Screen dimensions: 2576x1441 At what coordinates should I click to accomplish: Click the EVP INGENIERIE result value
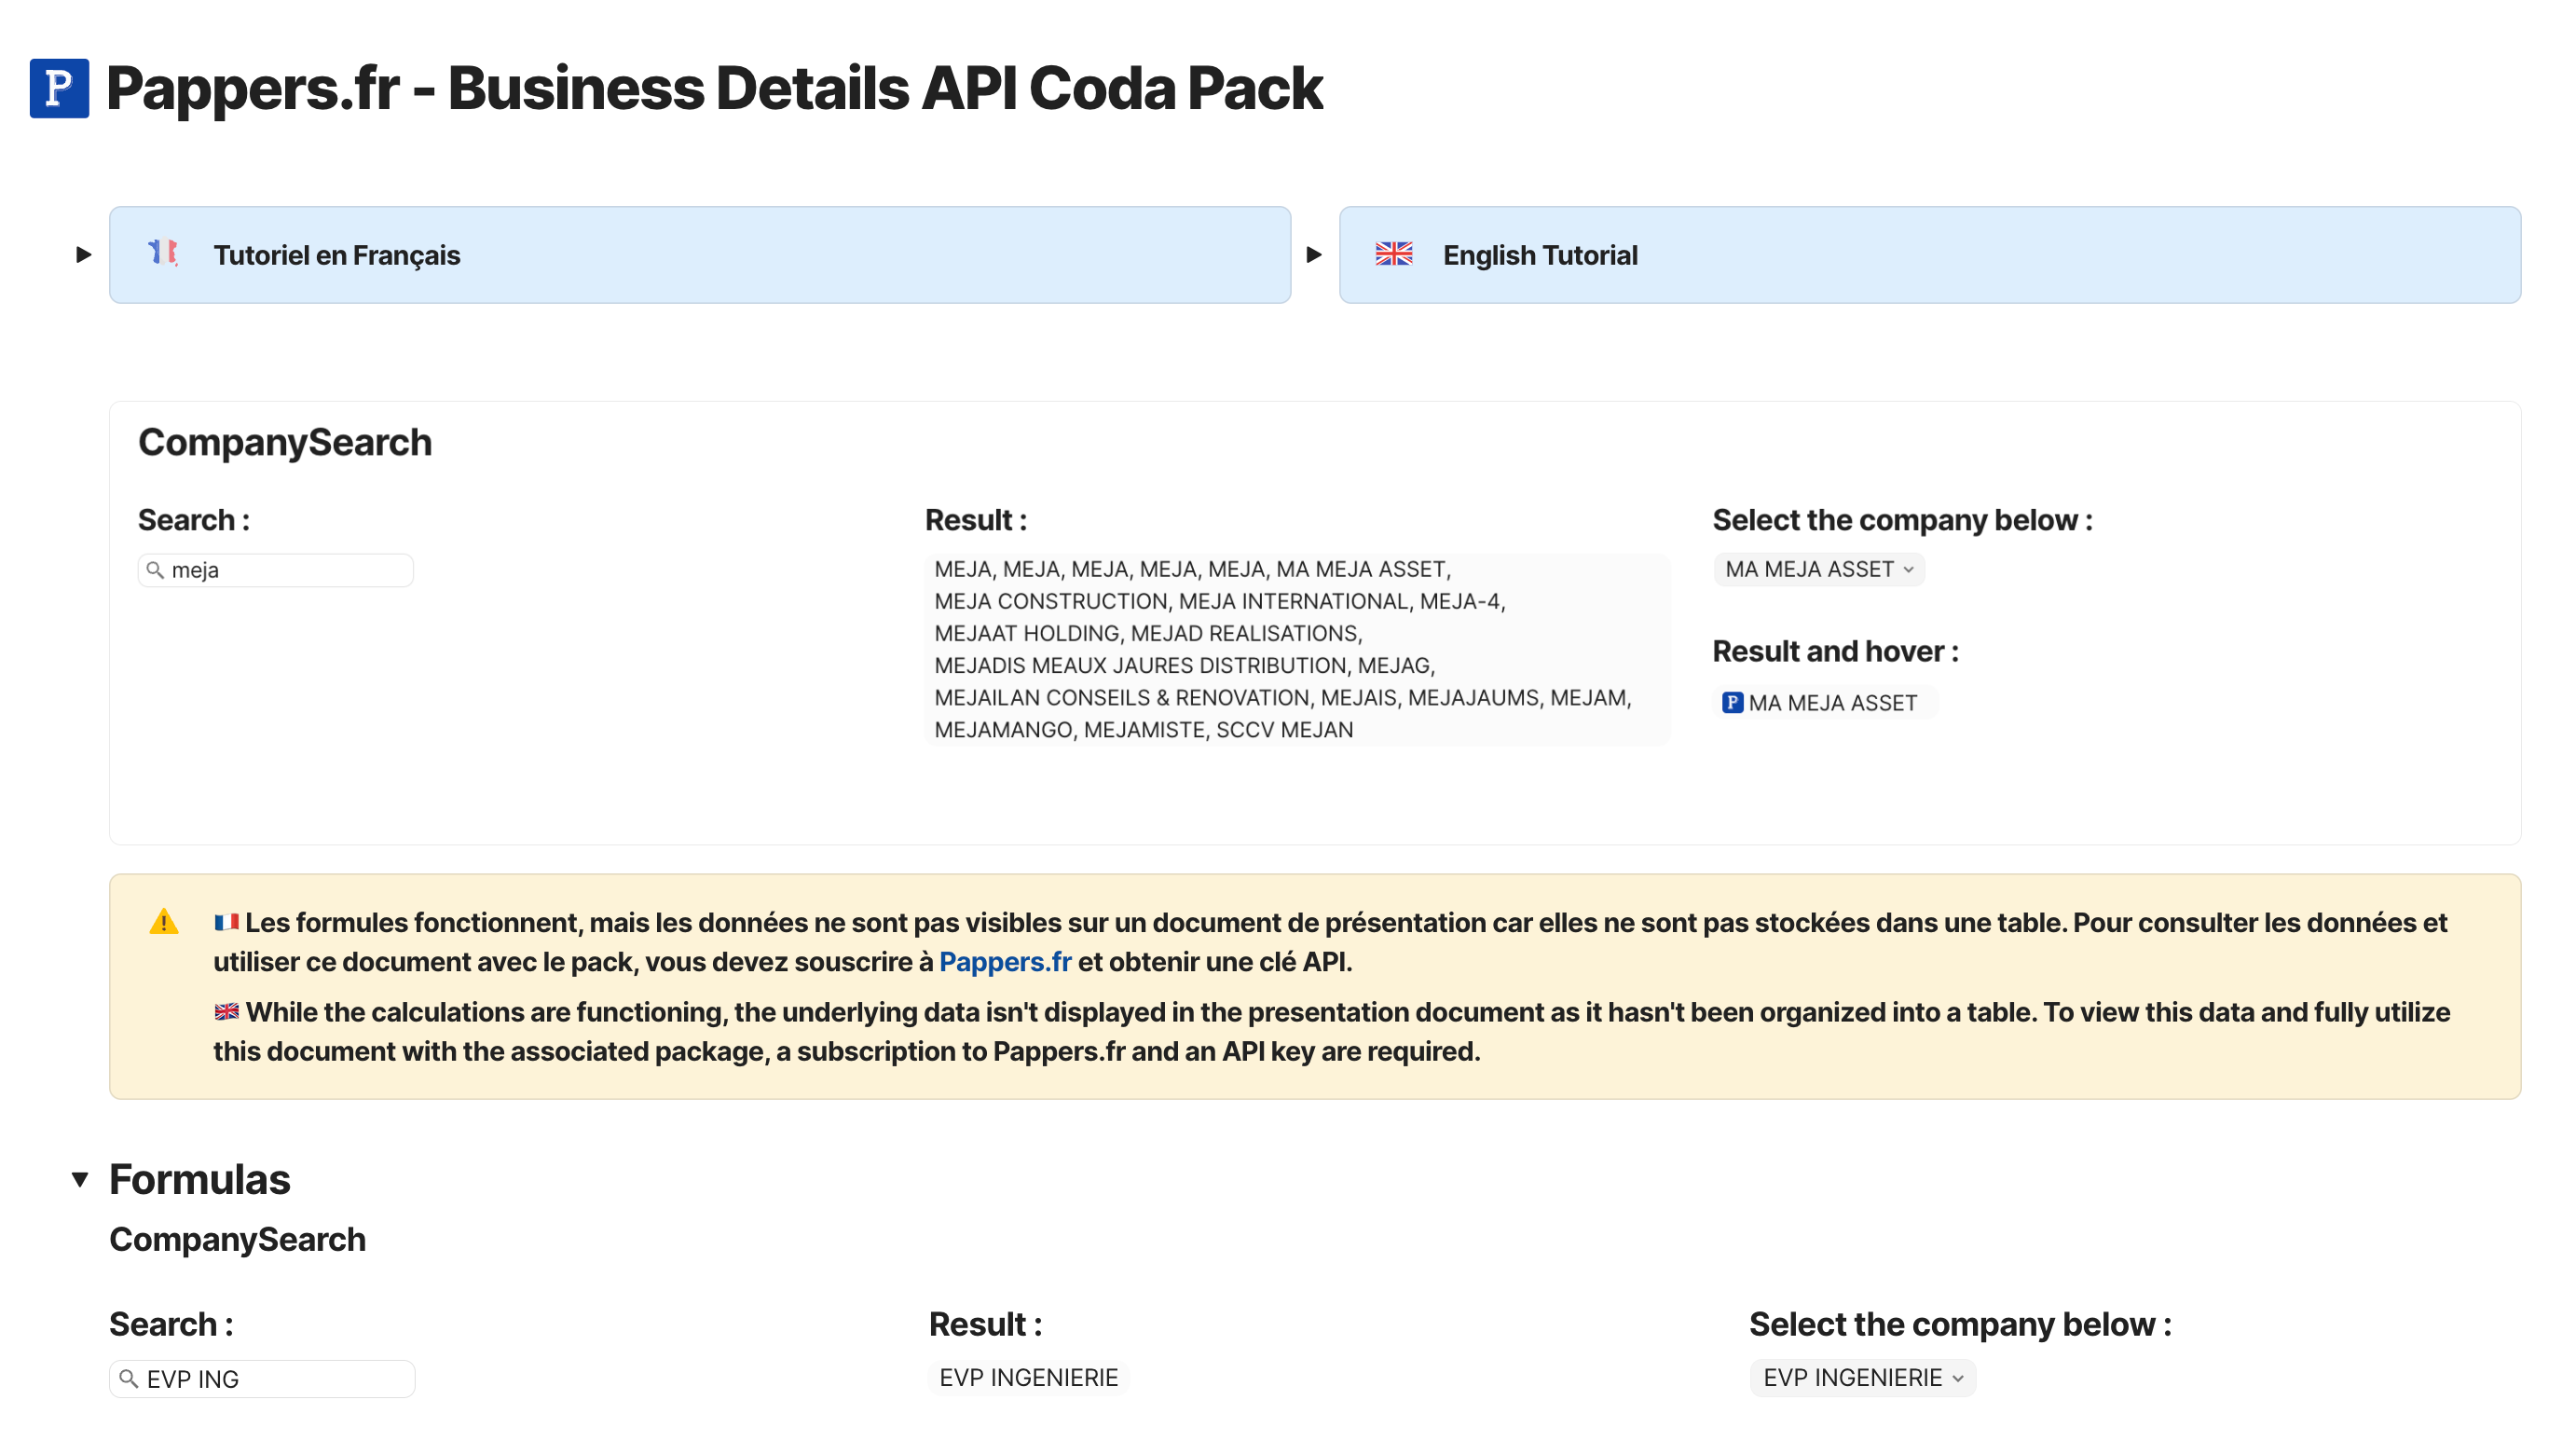pyautogui.click(x=1028, y=1378)
